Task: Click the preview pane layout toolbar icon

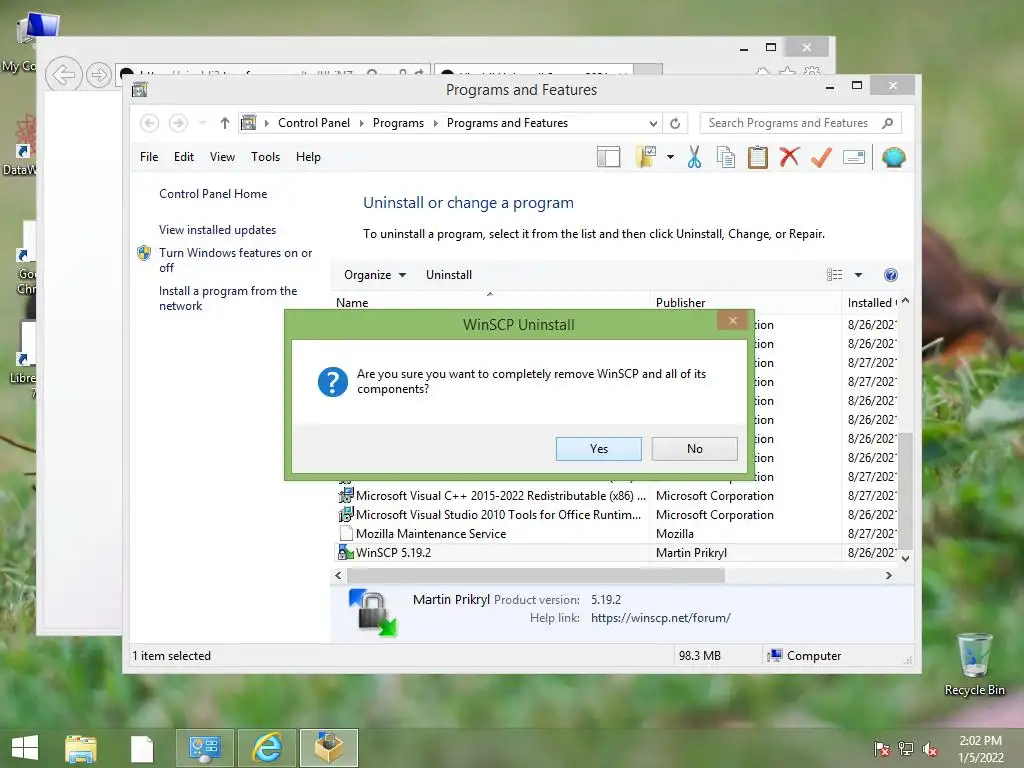Action: (x=608, y=157)
